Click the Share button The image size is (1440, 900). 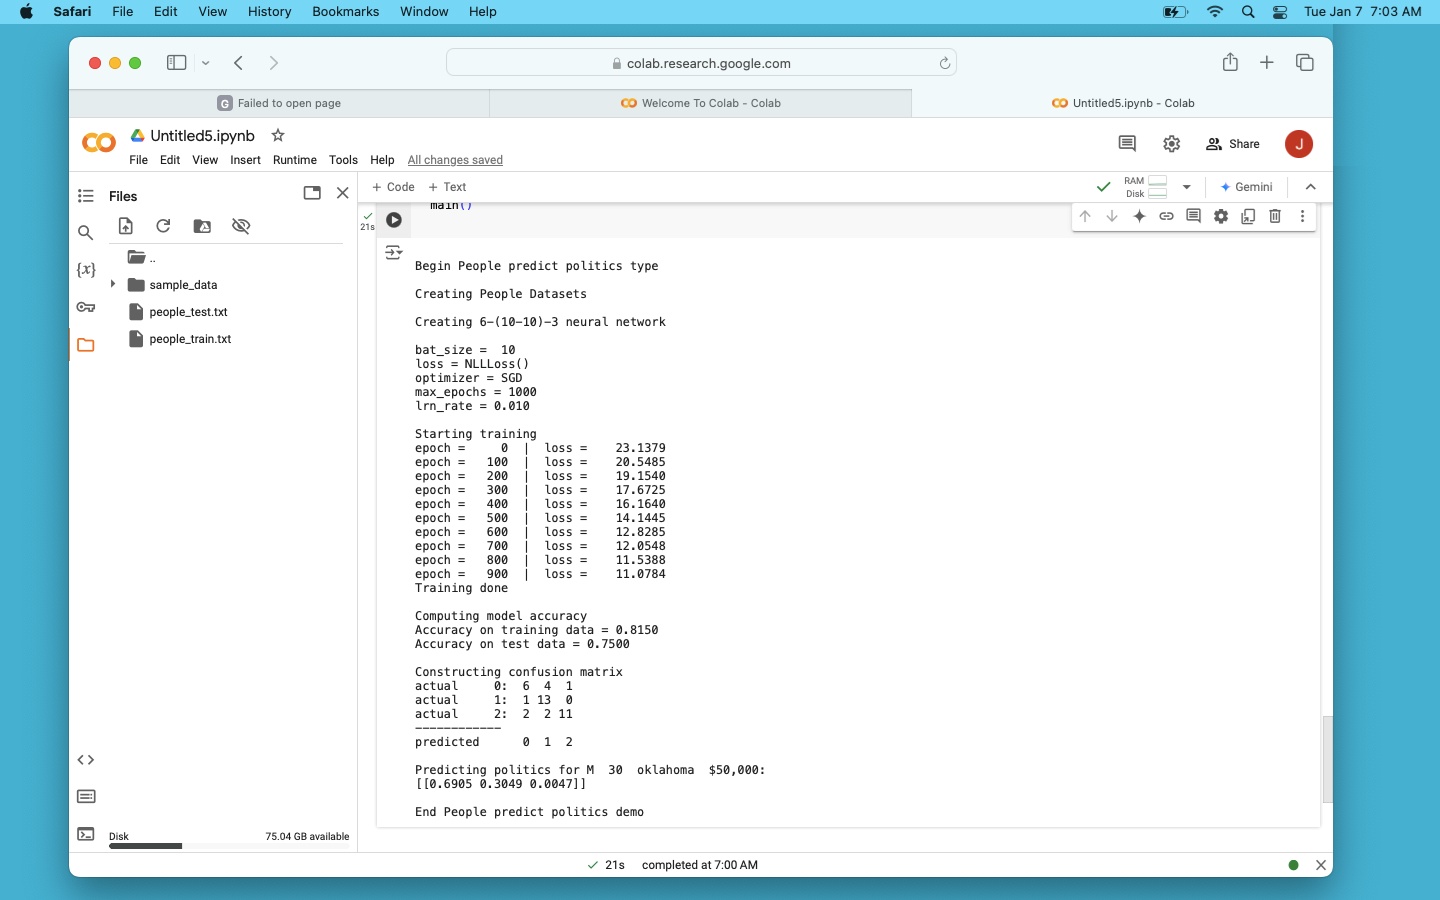click(1233, 144)
